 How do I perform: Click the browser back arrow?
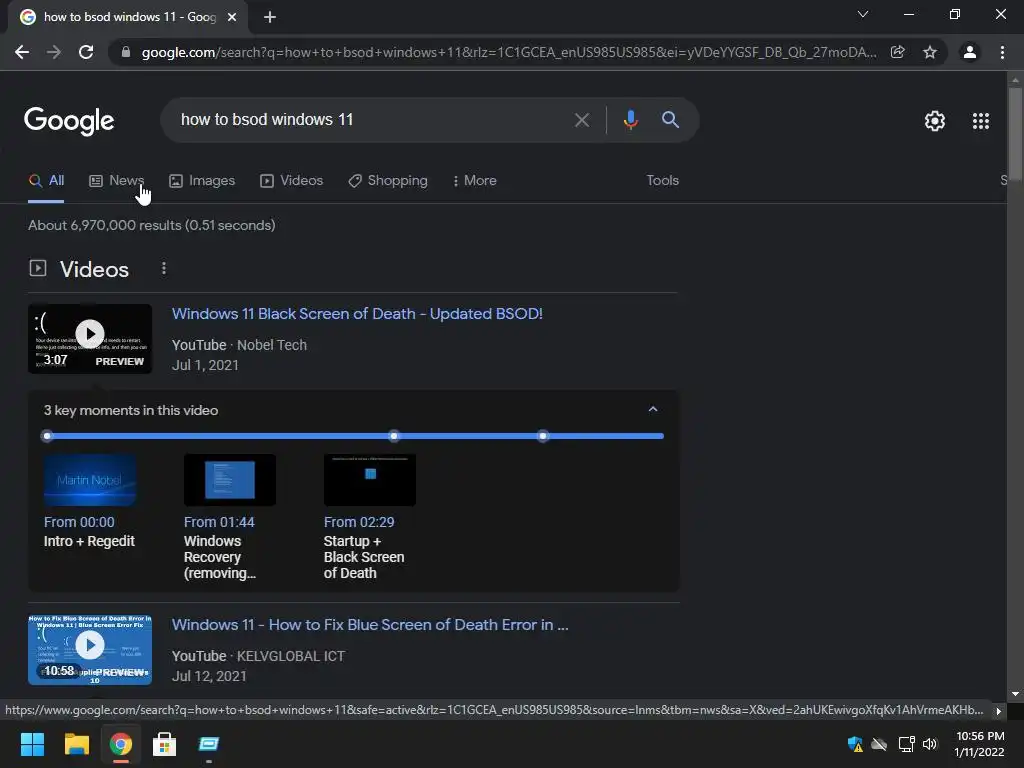click(x=22, y=52)
